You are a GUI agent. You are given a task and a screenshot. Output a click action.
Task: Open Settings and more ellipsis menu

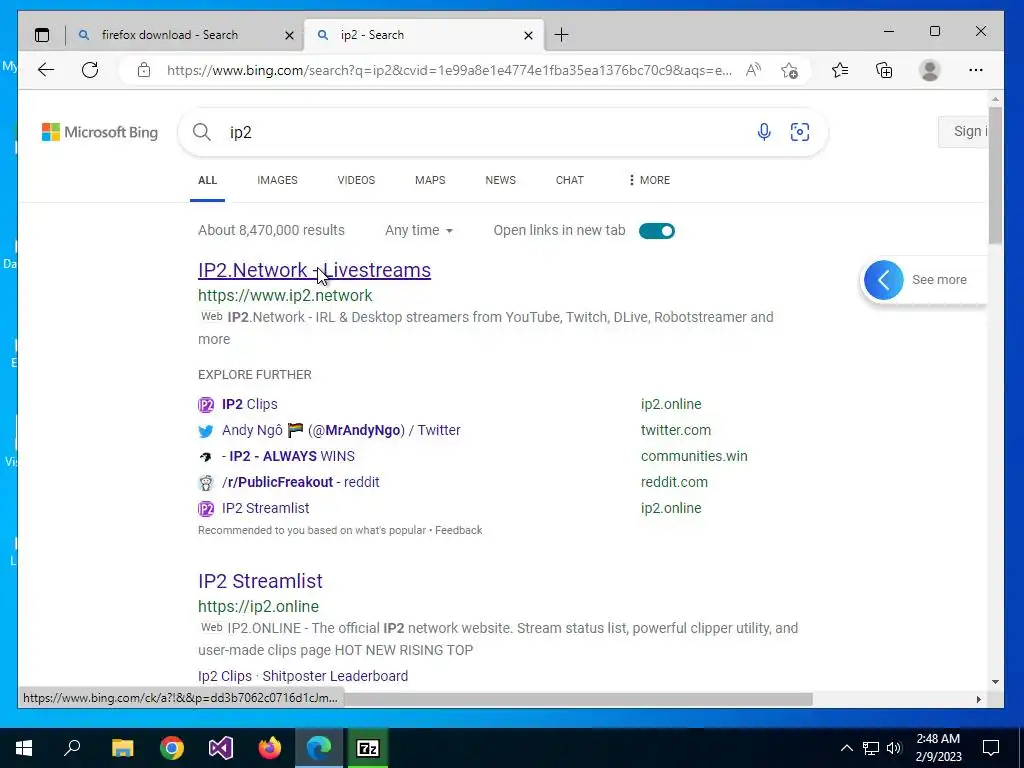pyautogui.click(x=976, y=70)
